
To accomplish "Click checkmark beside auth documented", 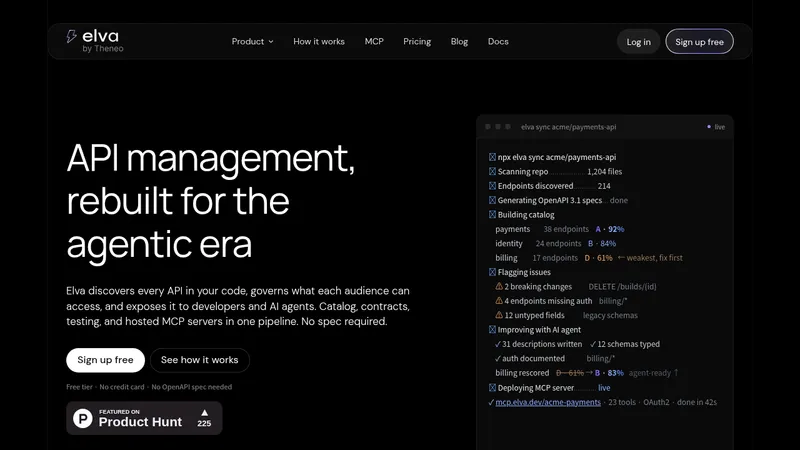I will point(498,359).
